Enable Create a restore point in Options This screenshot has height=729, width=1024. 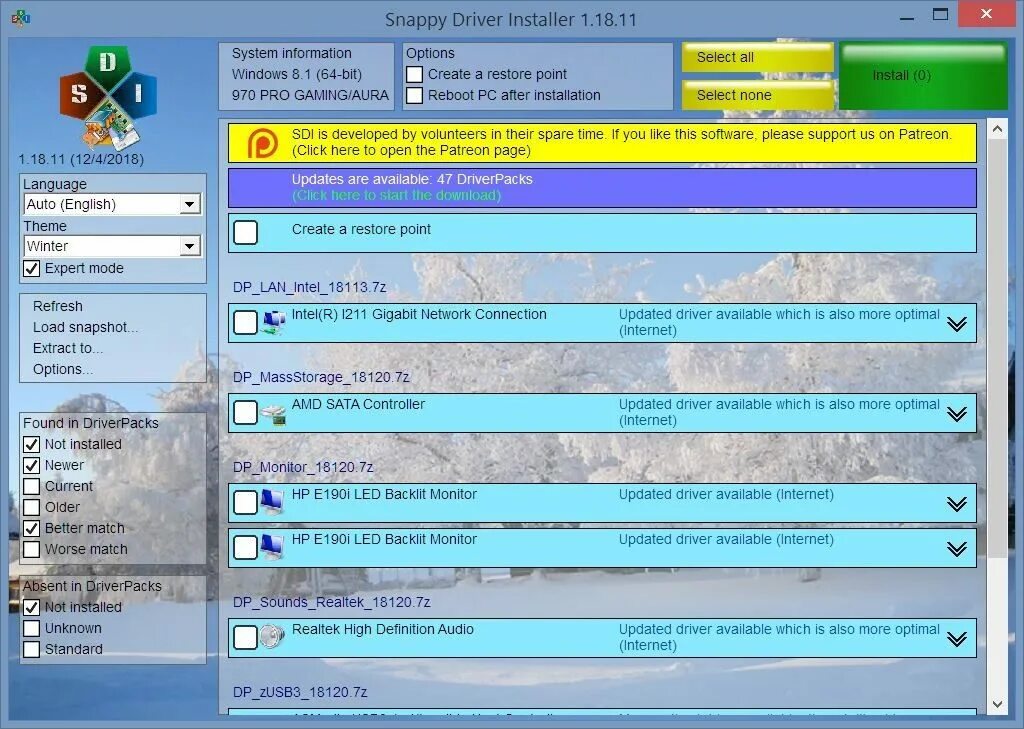pos(415,74)
